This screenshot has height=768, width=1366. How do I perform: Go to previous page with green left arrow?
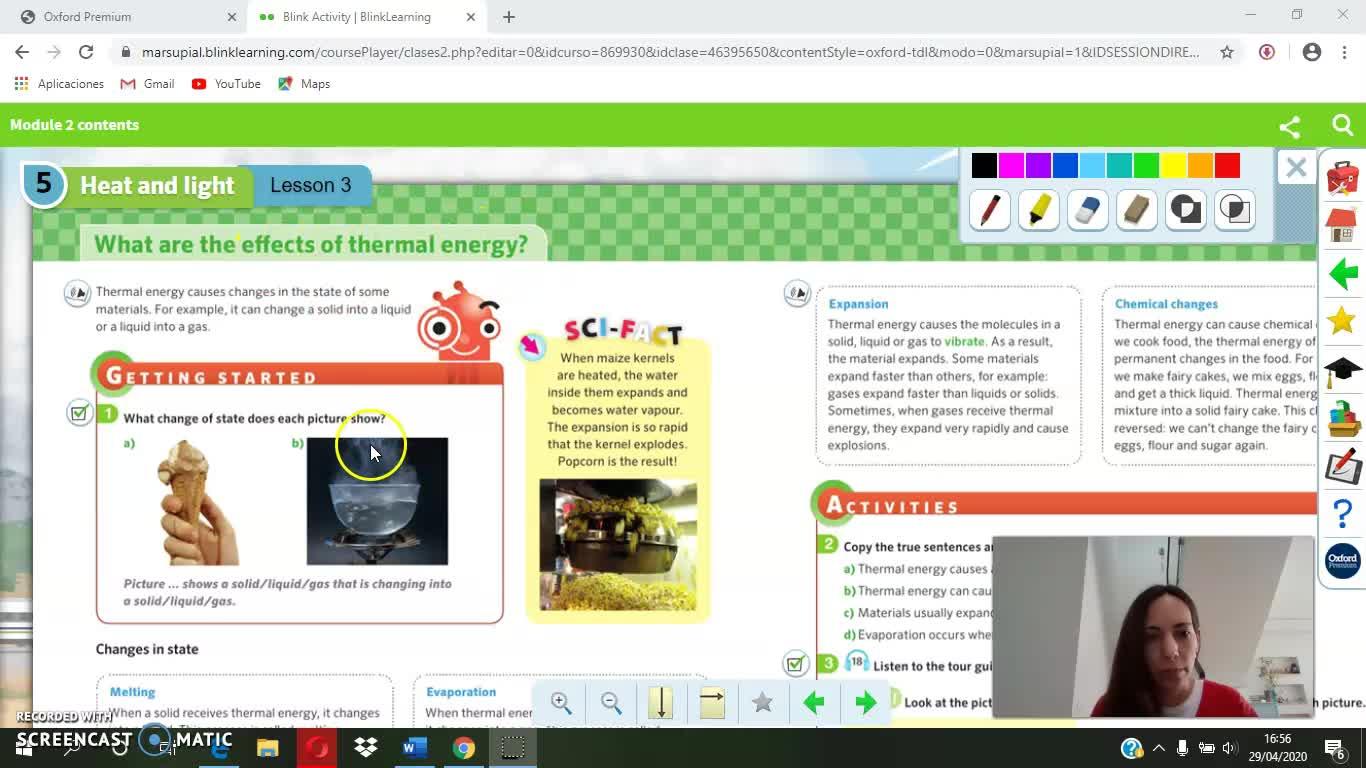click(x=814, y=703)
